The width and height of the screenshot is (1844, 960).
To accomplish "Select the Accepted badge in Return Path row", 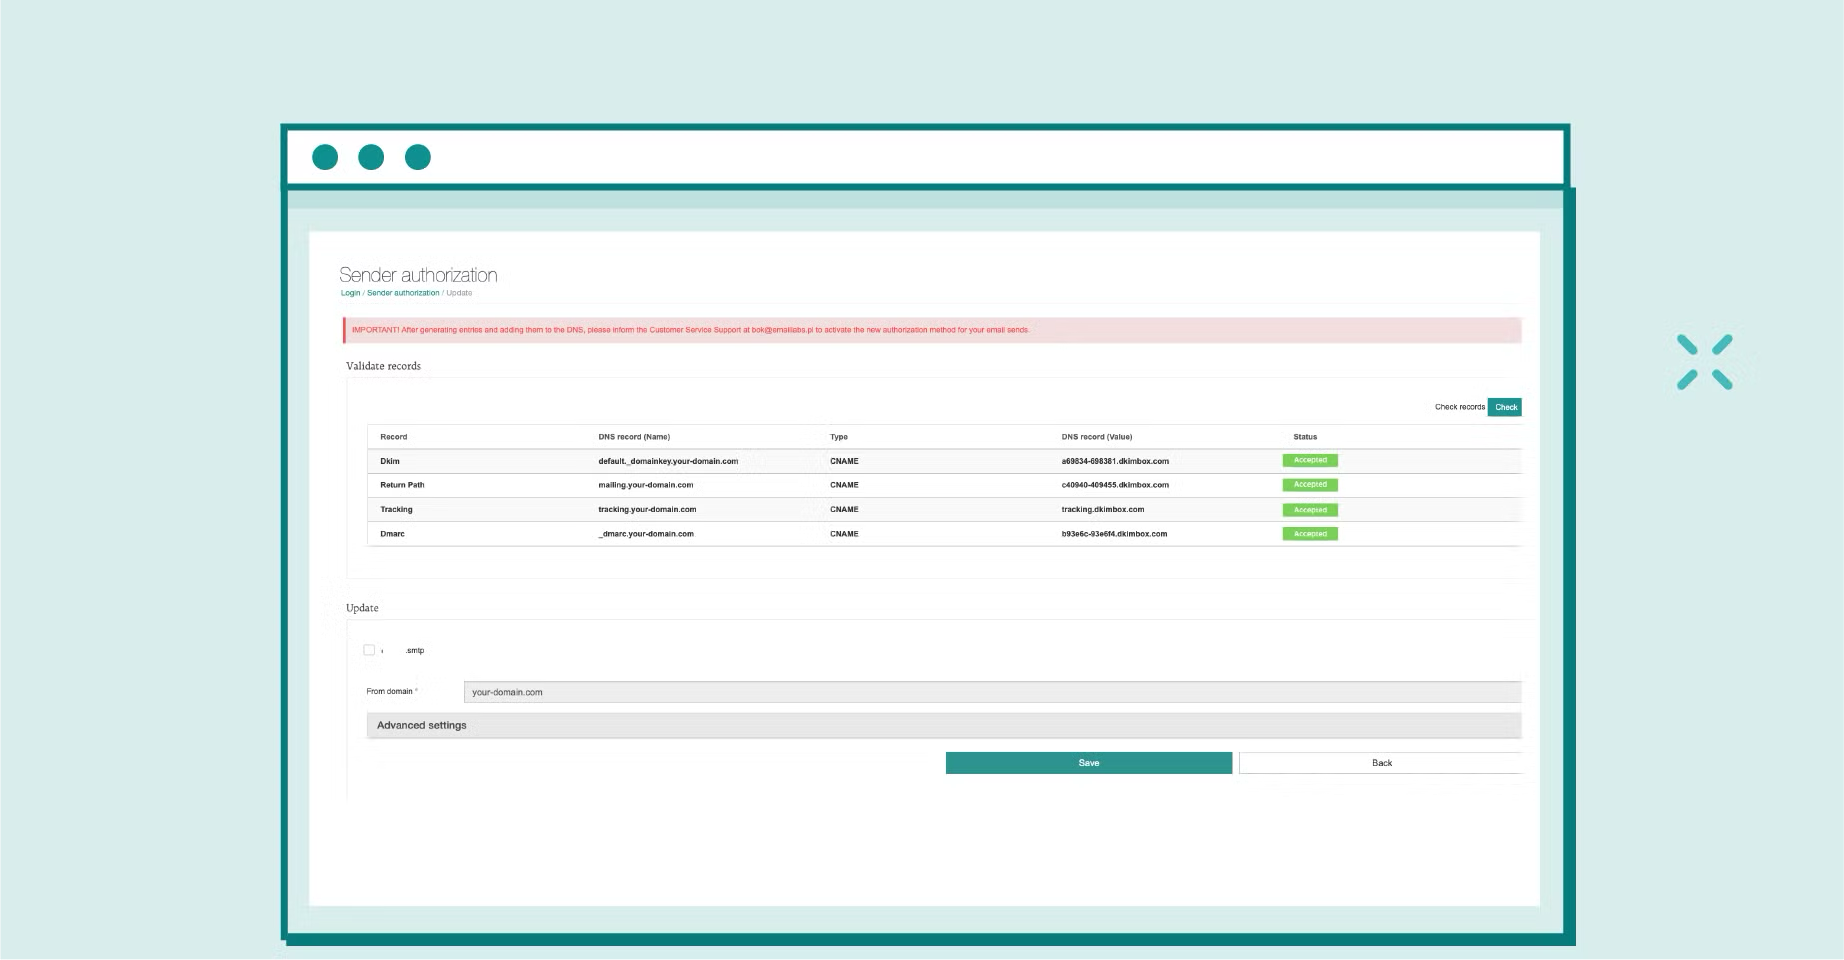I will pos(1309,485).
